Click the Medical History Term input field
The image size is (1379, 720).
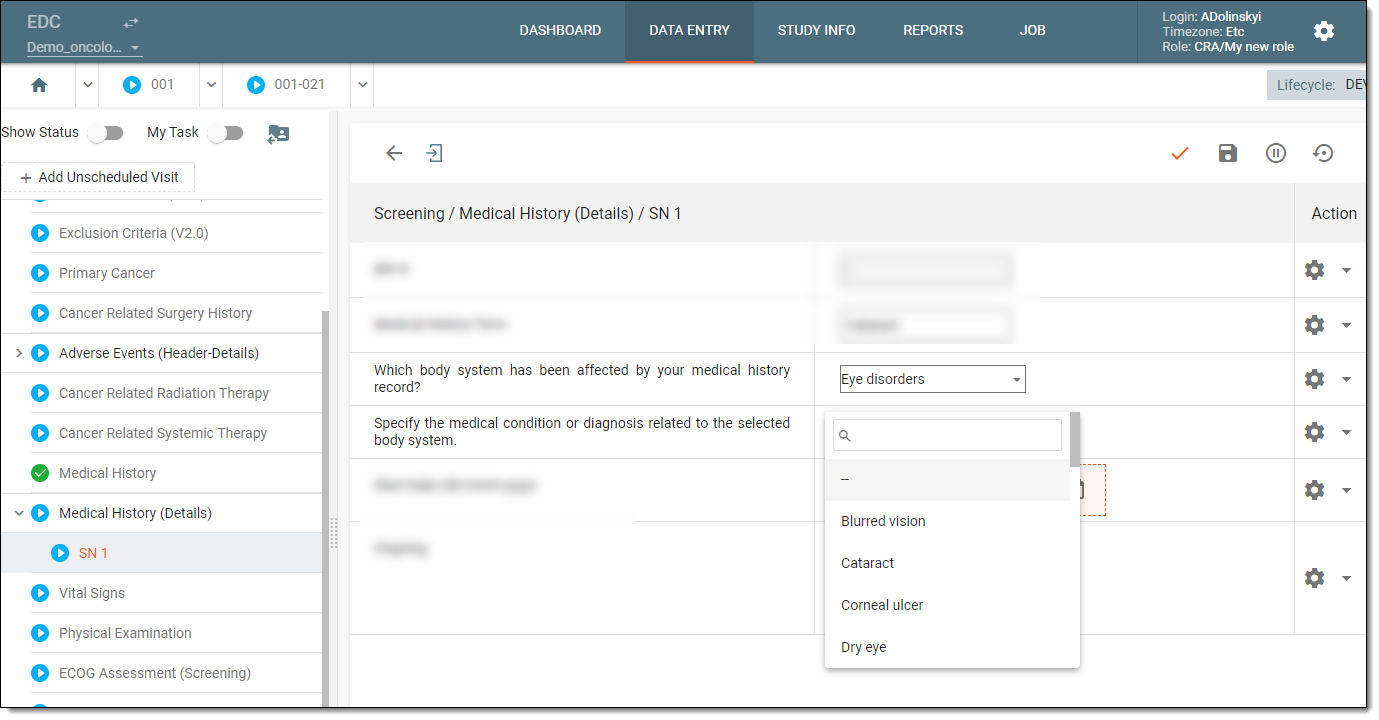(x=924, y=325)
